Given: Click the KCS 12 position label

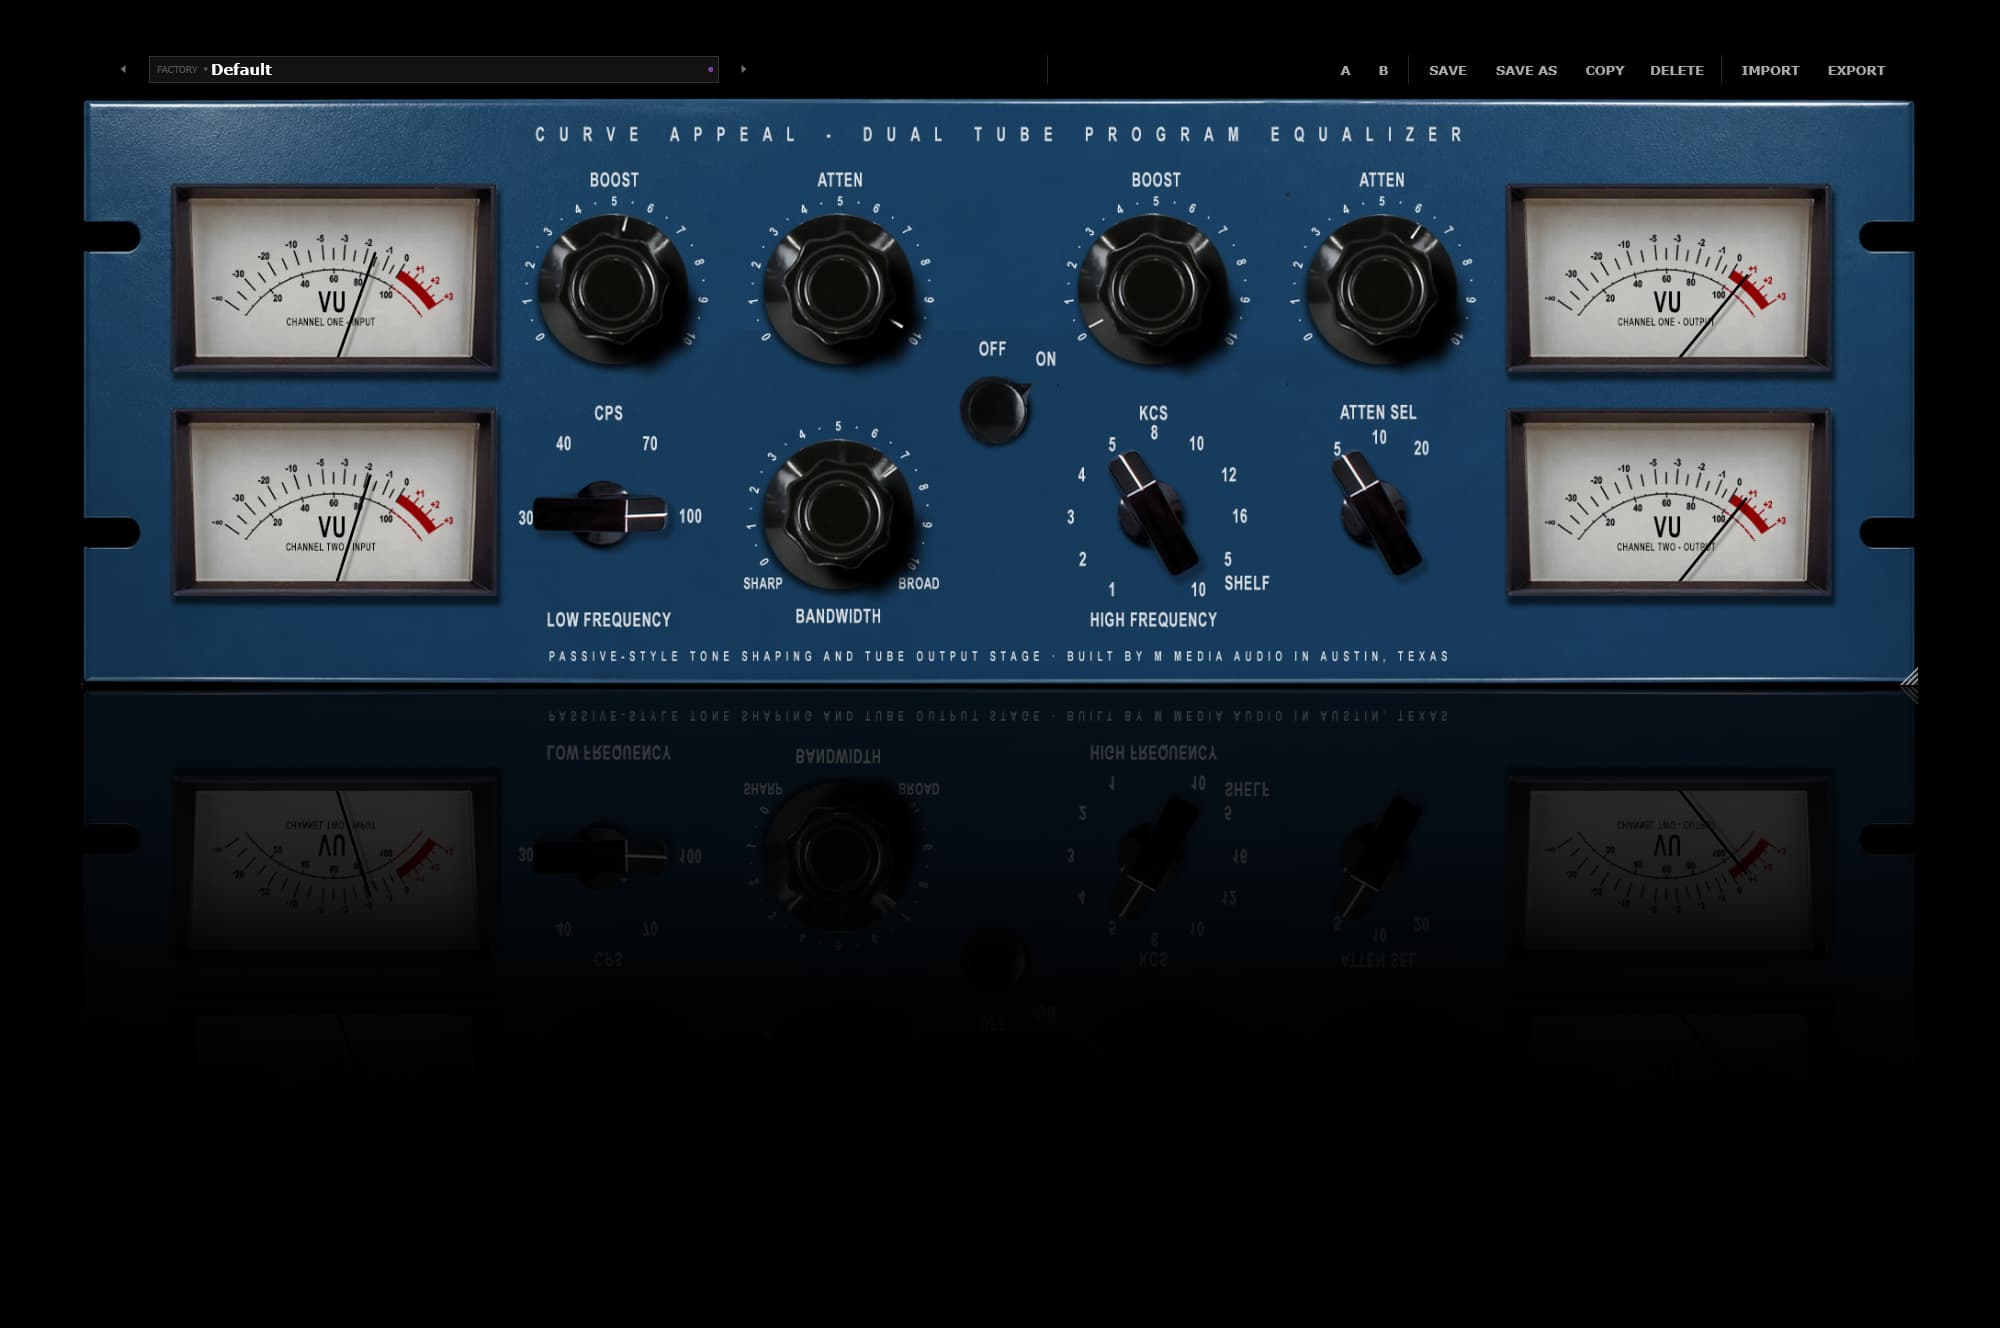Looking at the screenshot, I should pyautogui.click(x=1228, y=475).
